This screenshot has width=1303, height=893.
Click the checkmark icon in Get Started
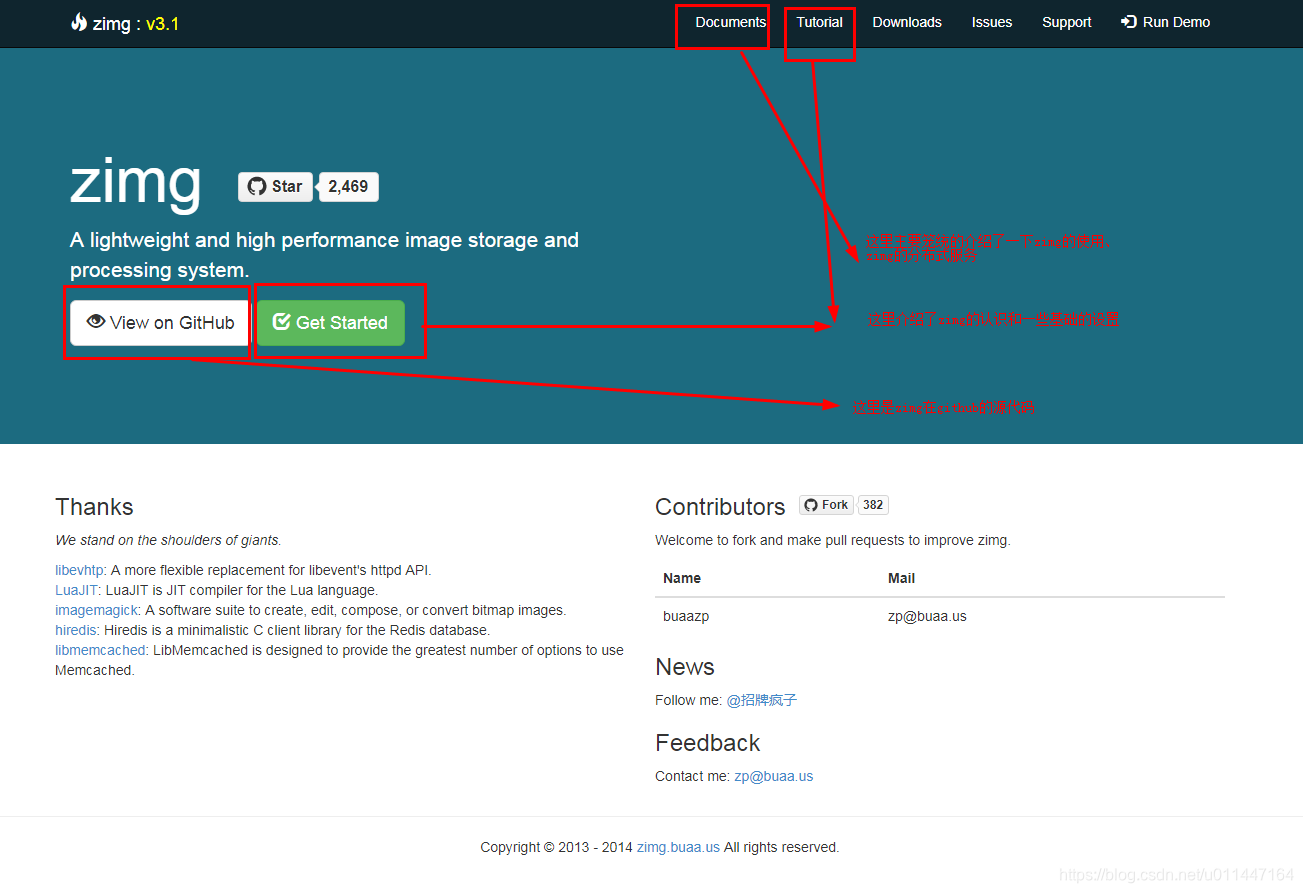click(282, 322)
